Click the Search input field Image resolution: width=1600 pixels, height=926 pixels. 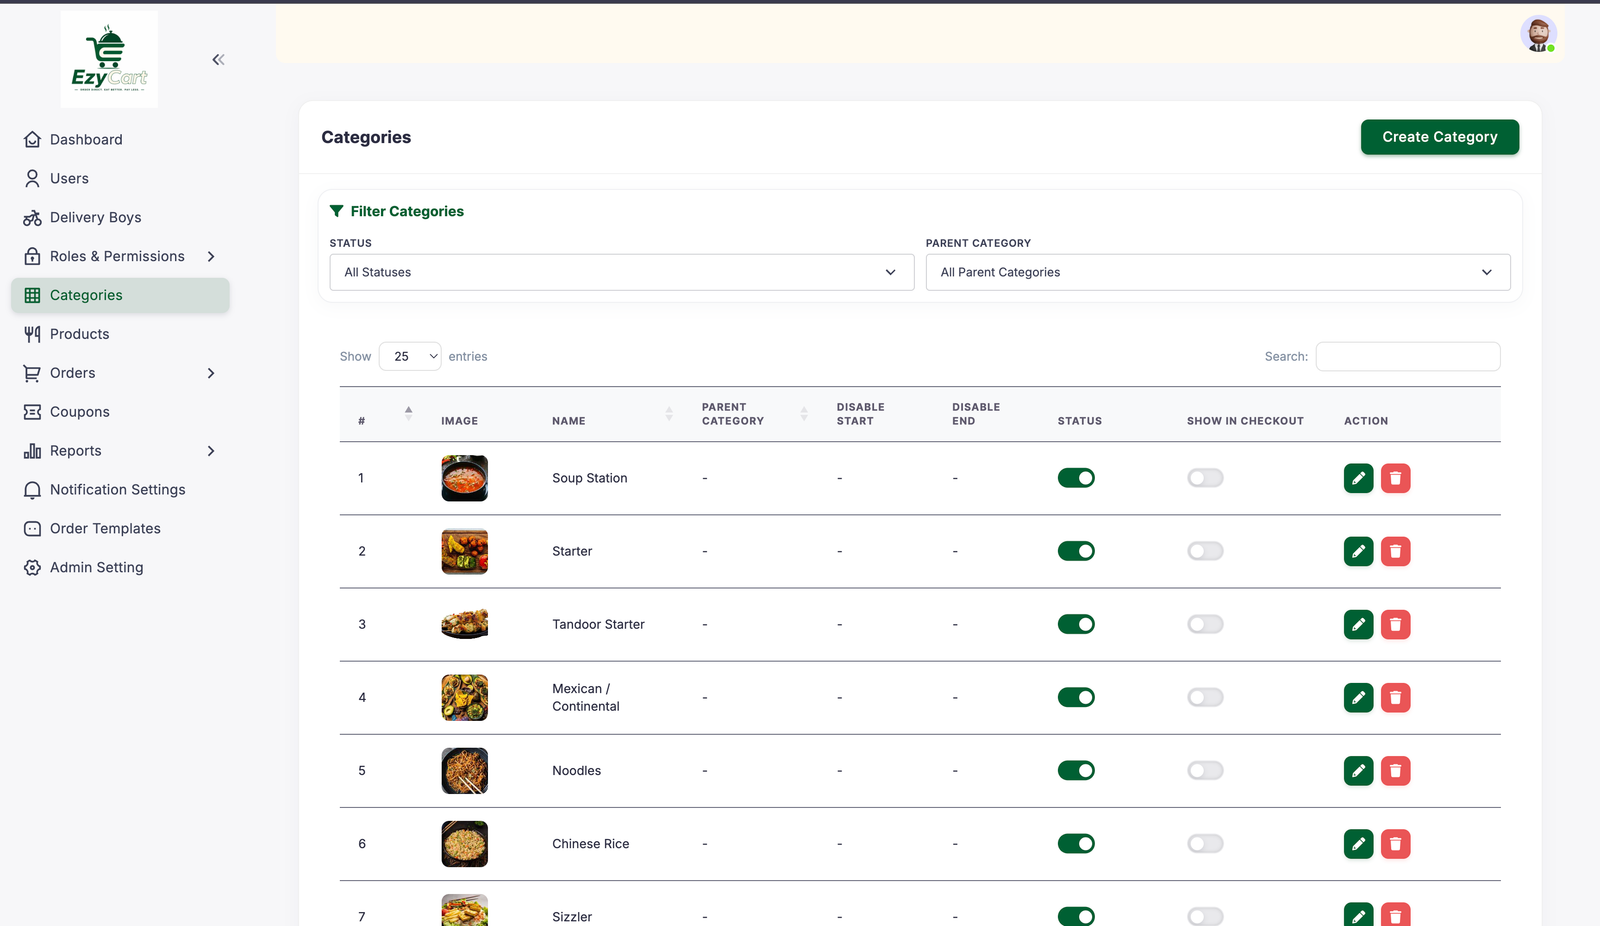[1408, 356]
